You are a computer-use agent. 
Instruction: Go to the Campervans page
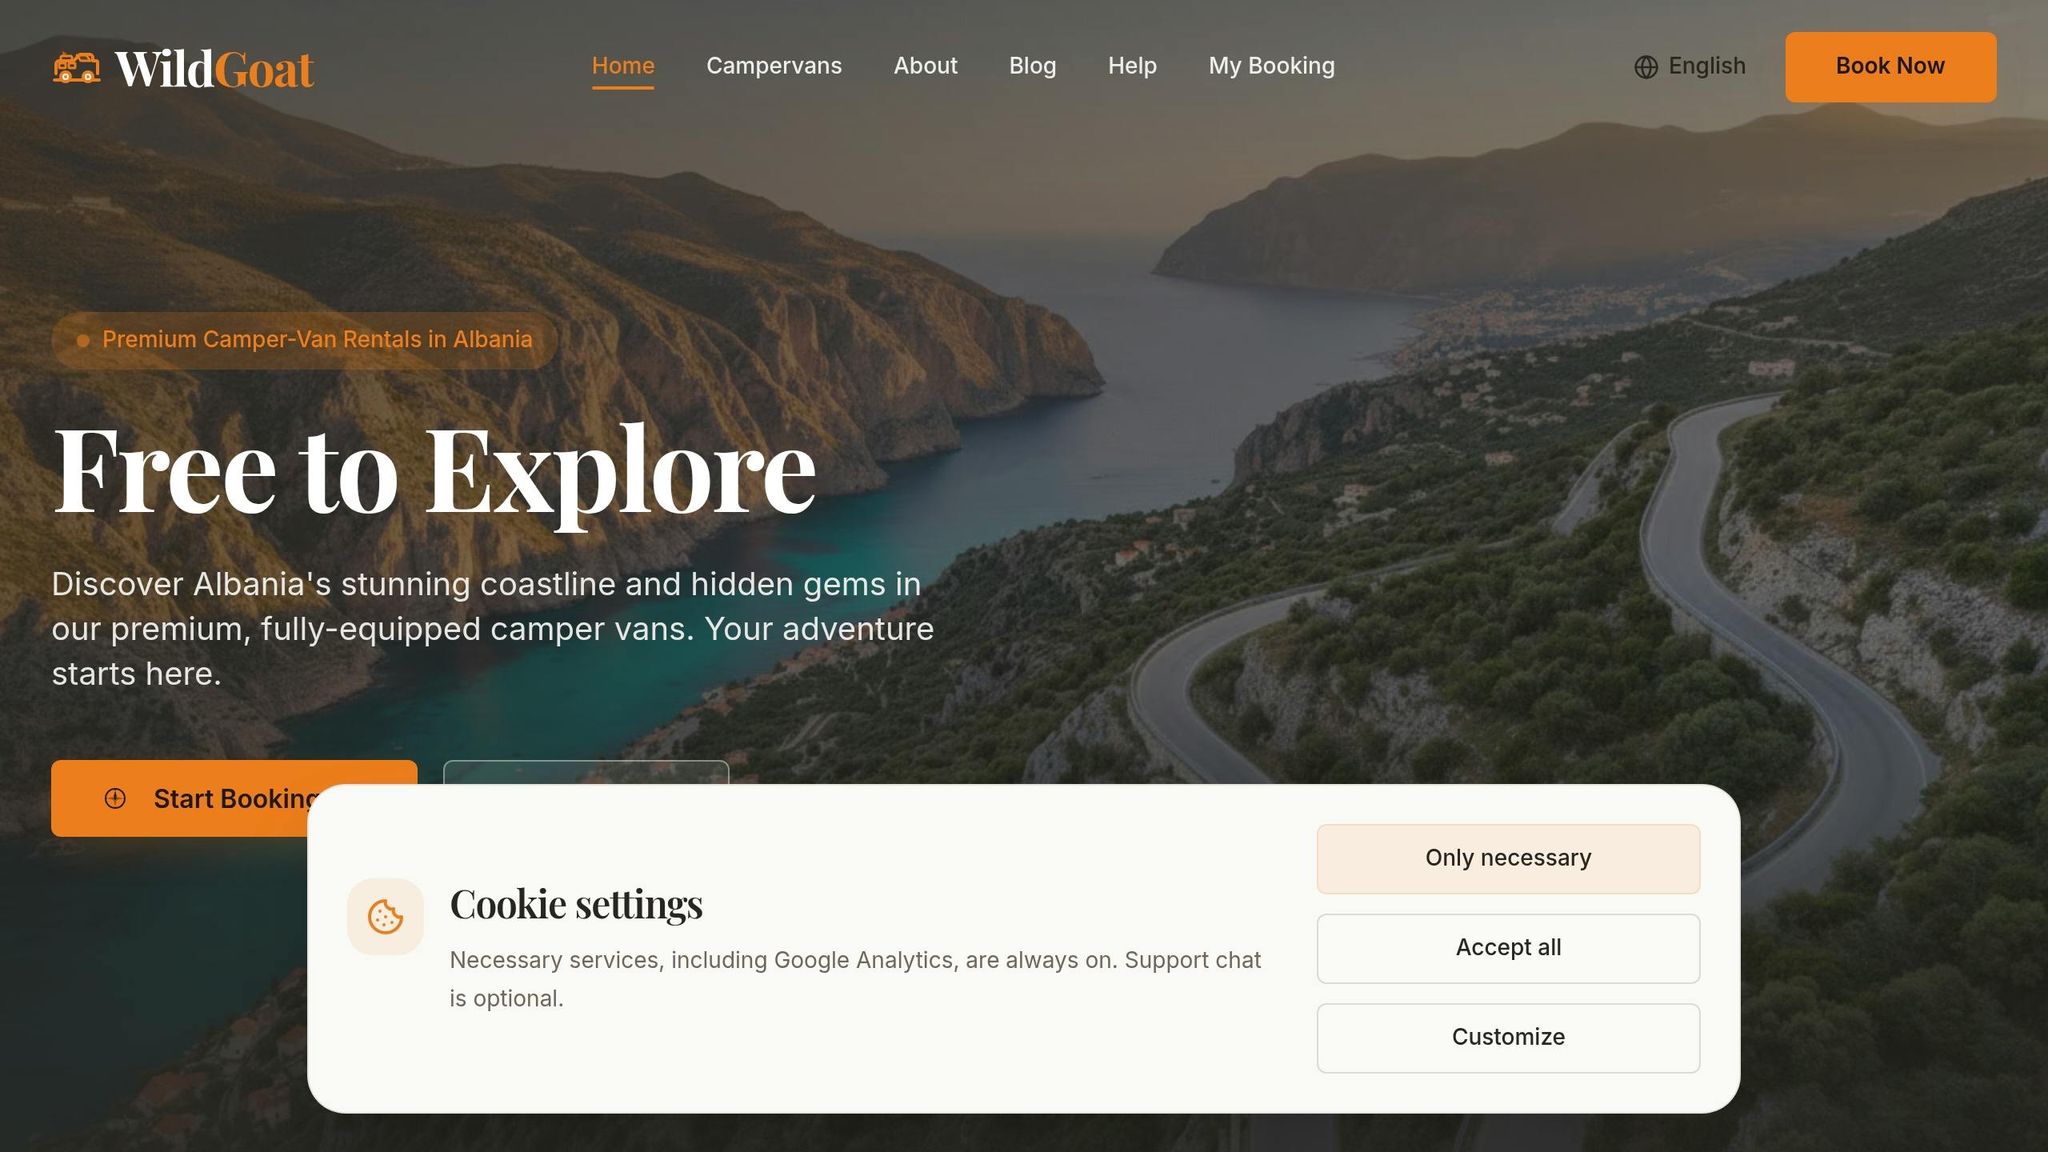[x=774, y=66]
